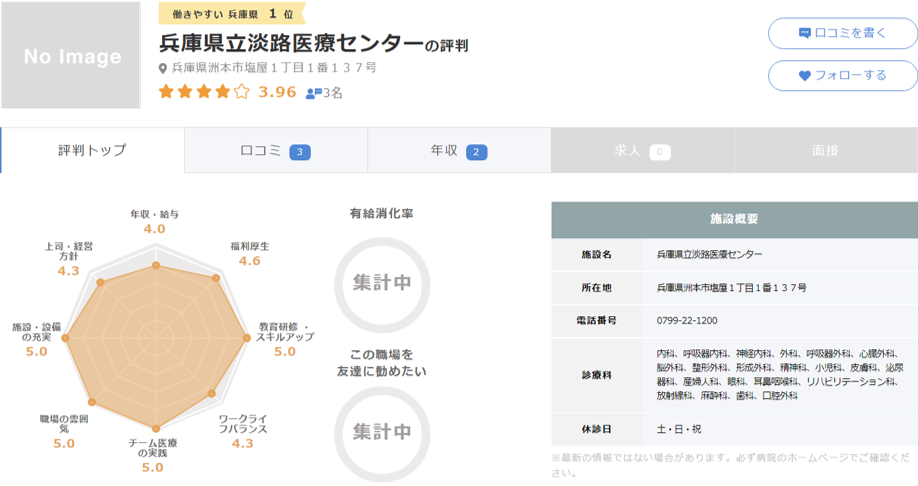918x486 pixels.
Task: Click the 施設・設備の充実 5.0 label
Action: [36, 340]
